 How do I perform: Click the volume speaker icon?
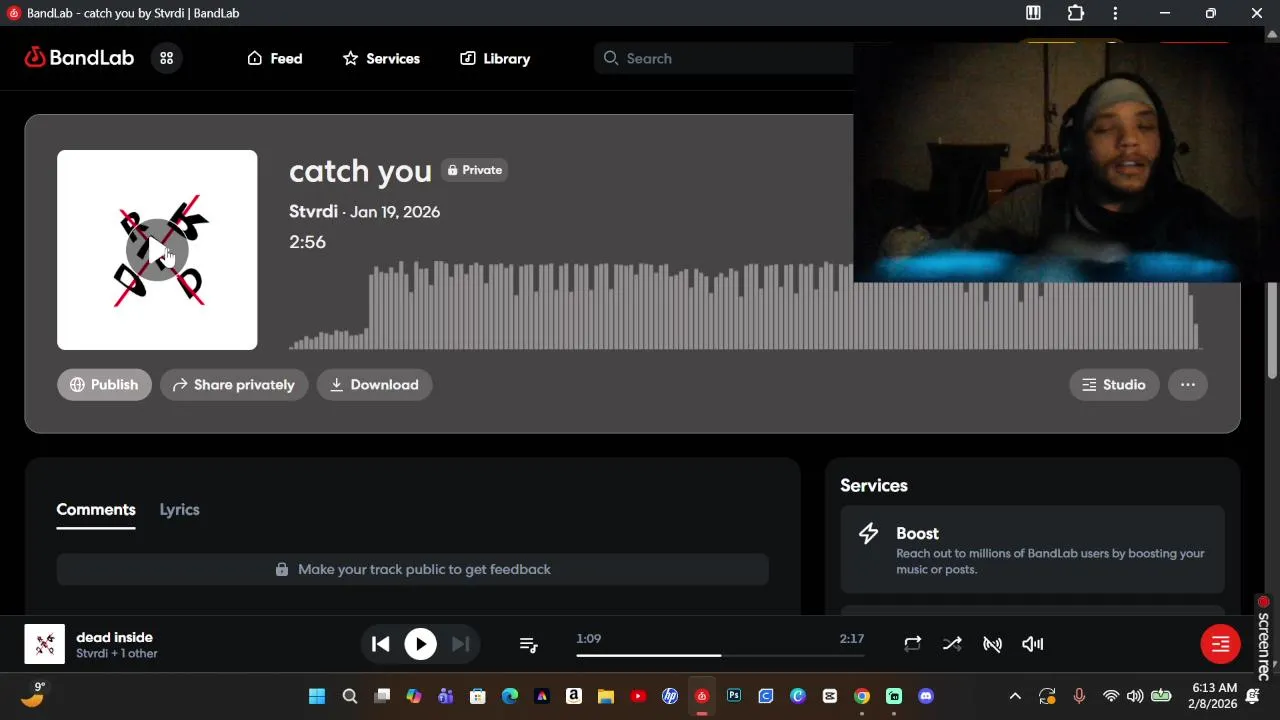click(1032, 644)
